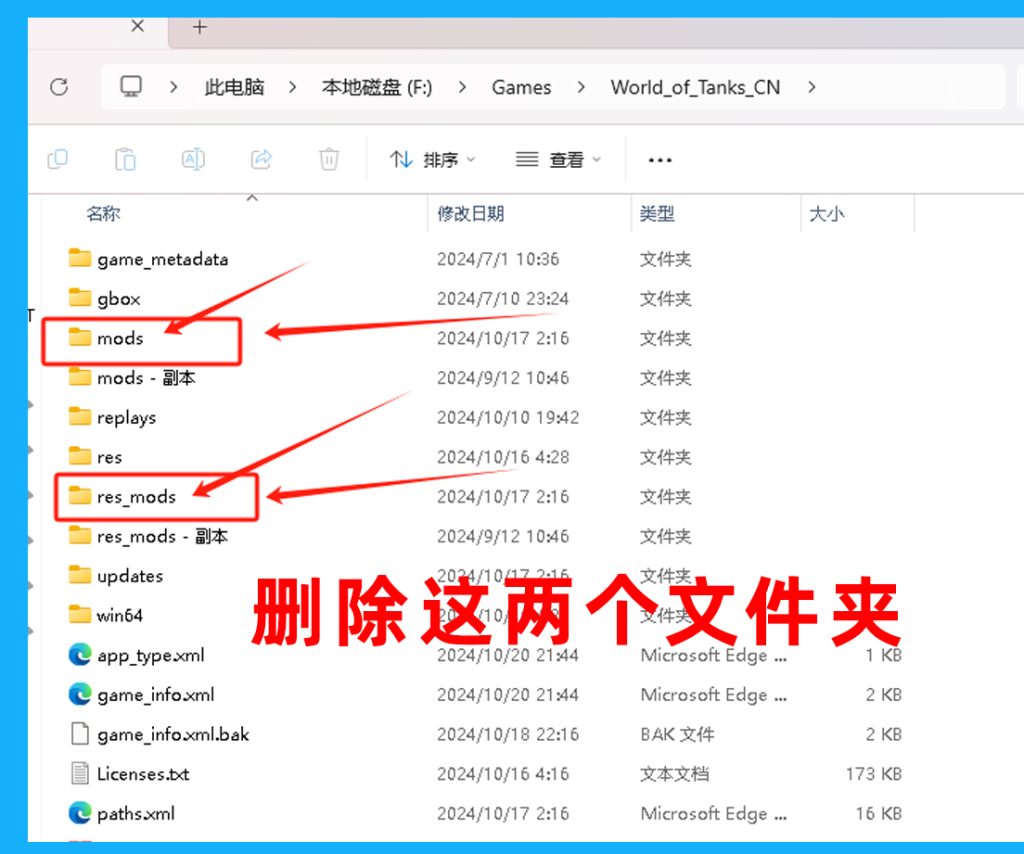Open the 查看 view dropdown
This screenshot has height=854, width=1024.
(558, 159)
